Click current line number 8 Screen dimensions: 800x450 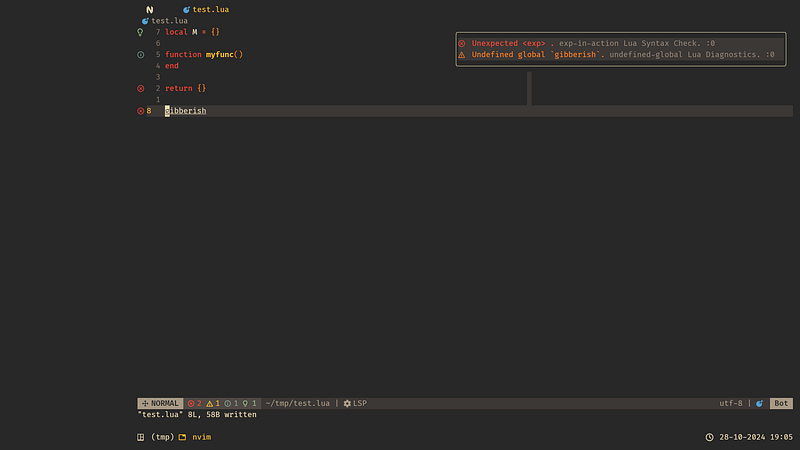tap(149, 111)
